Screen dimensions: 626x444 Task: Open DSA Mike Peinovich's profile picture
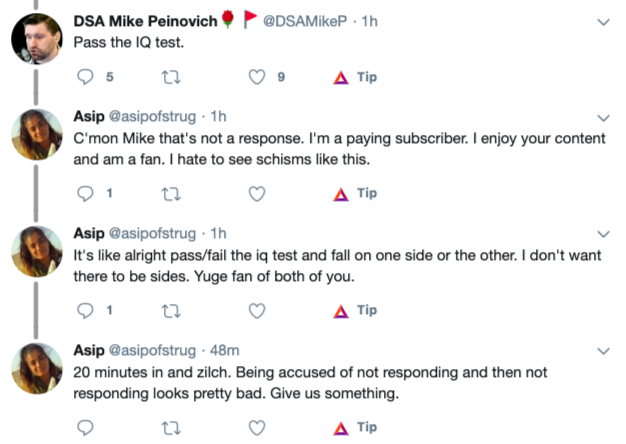coord(38,40)
